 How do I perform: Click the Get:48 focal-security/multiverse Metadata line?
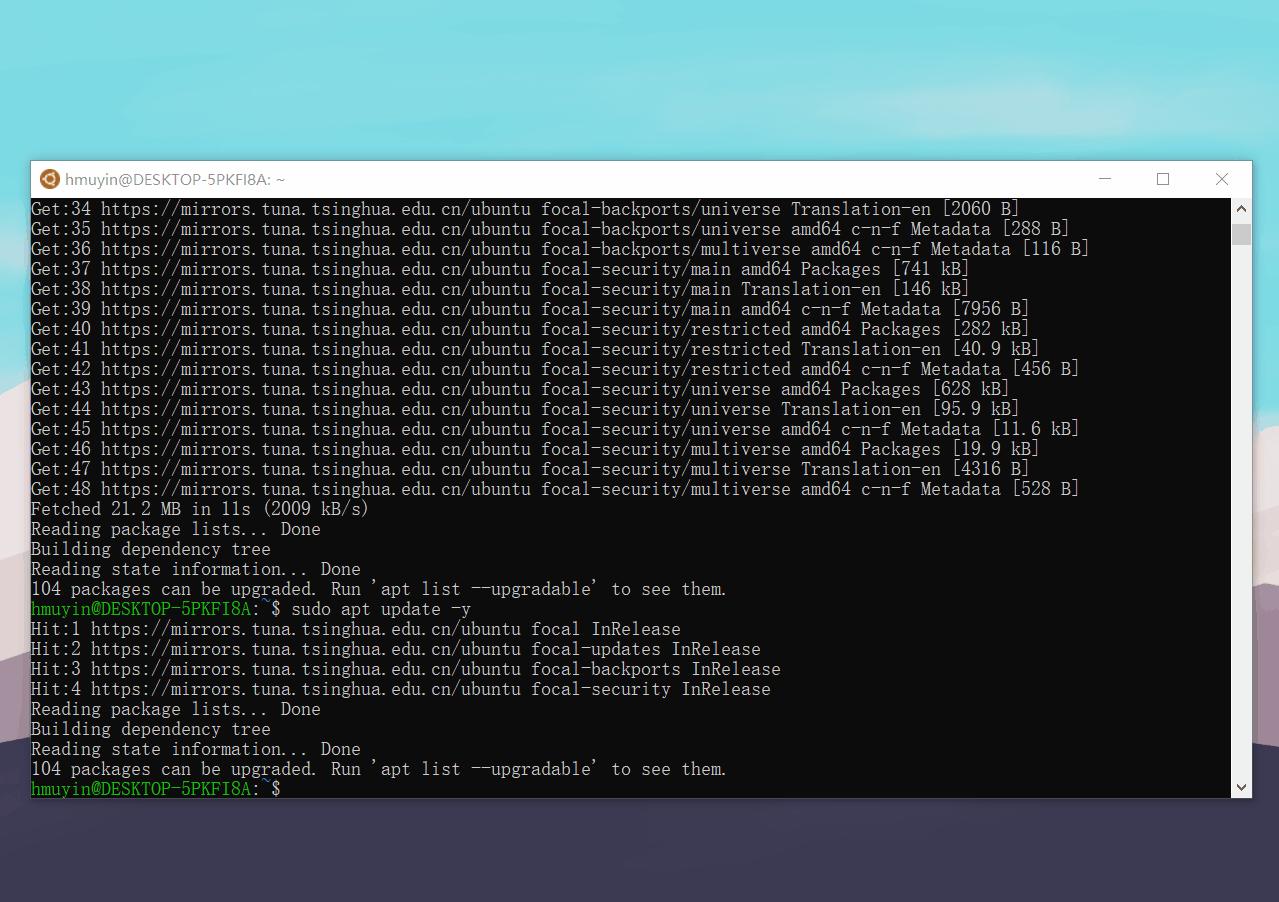[x=555, y=489]
